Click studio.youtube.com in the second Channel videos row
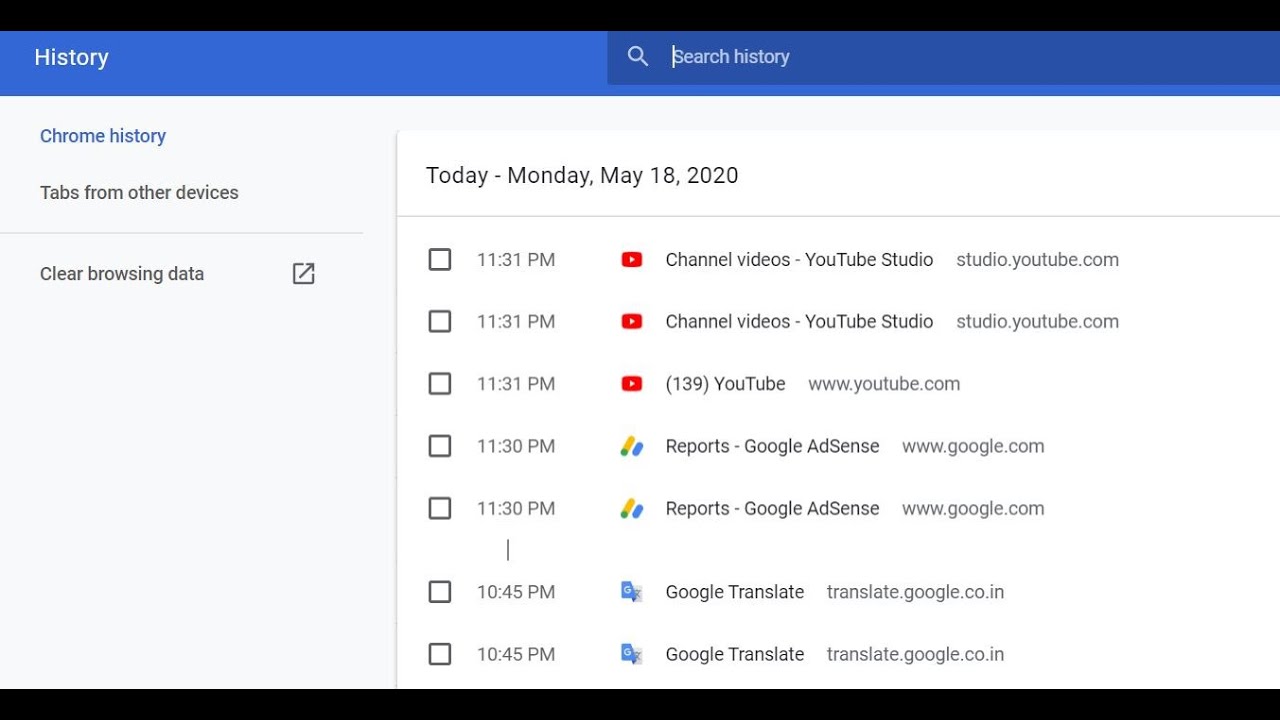This screenshot has height=720, width=1280. click(1037, 322)
